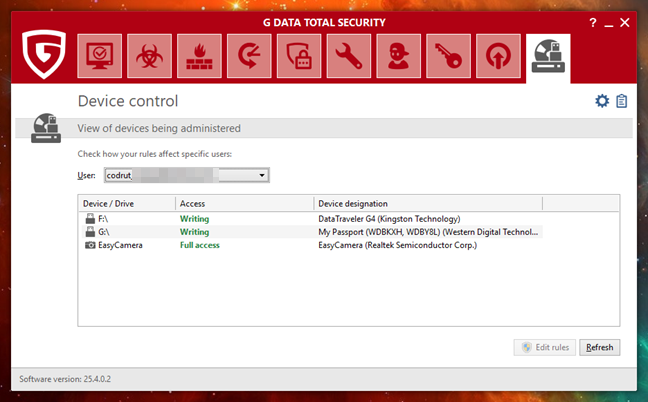Click Full access for EasyCamera
The width and height of the screenshot is (648, 402).
200,245
